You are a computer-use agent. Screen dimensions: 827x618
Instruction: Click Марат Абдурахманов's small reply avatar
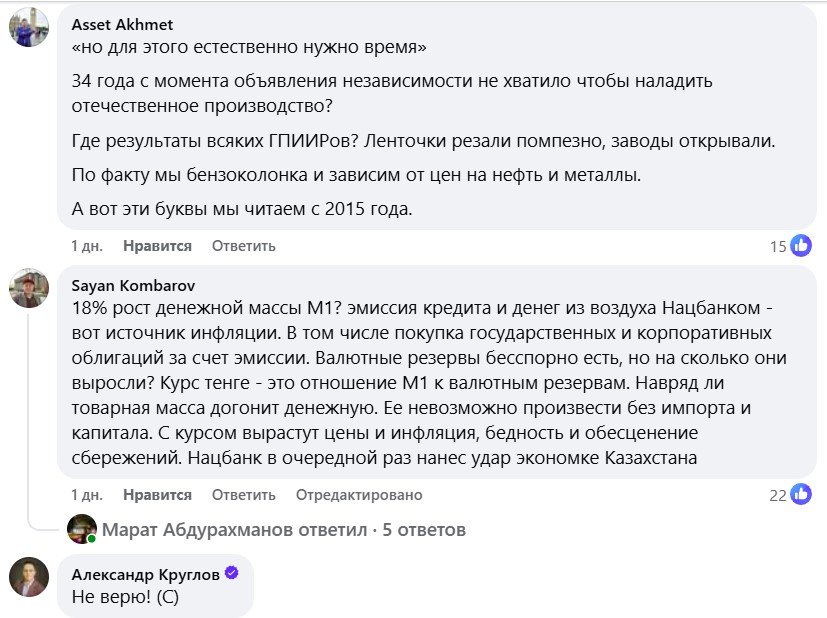[x=82, y=529]
